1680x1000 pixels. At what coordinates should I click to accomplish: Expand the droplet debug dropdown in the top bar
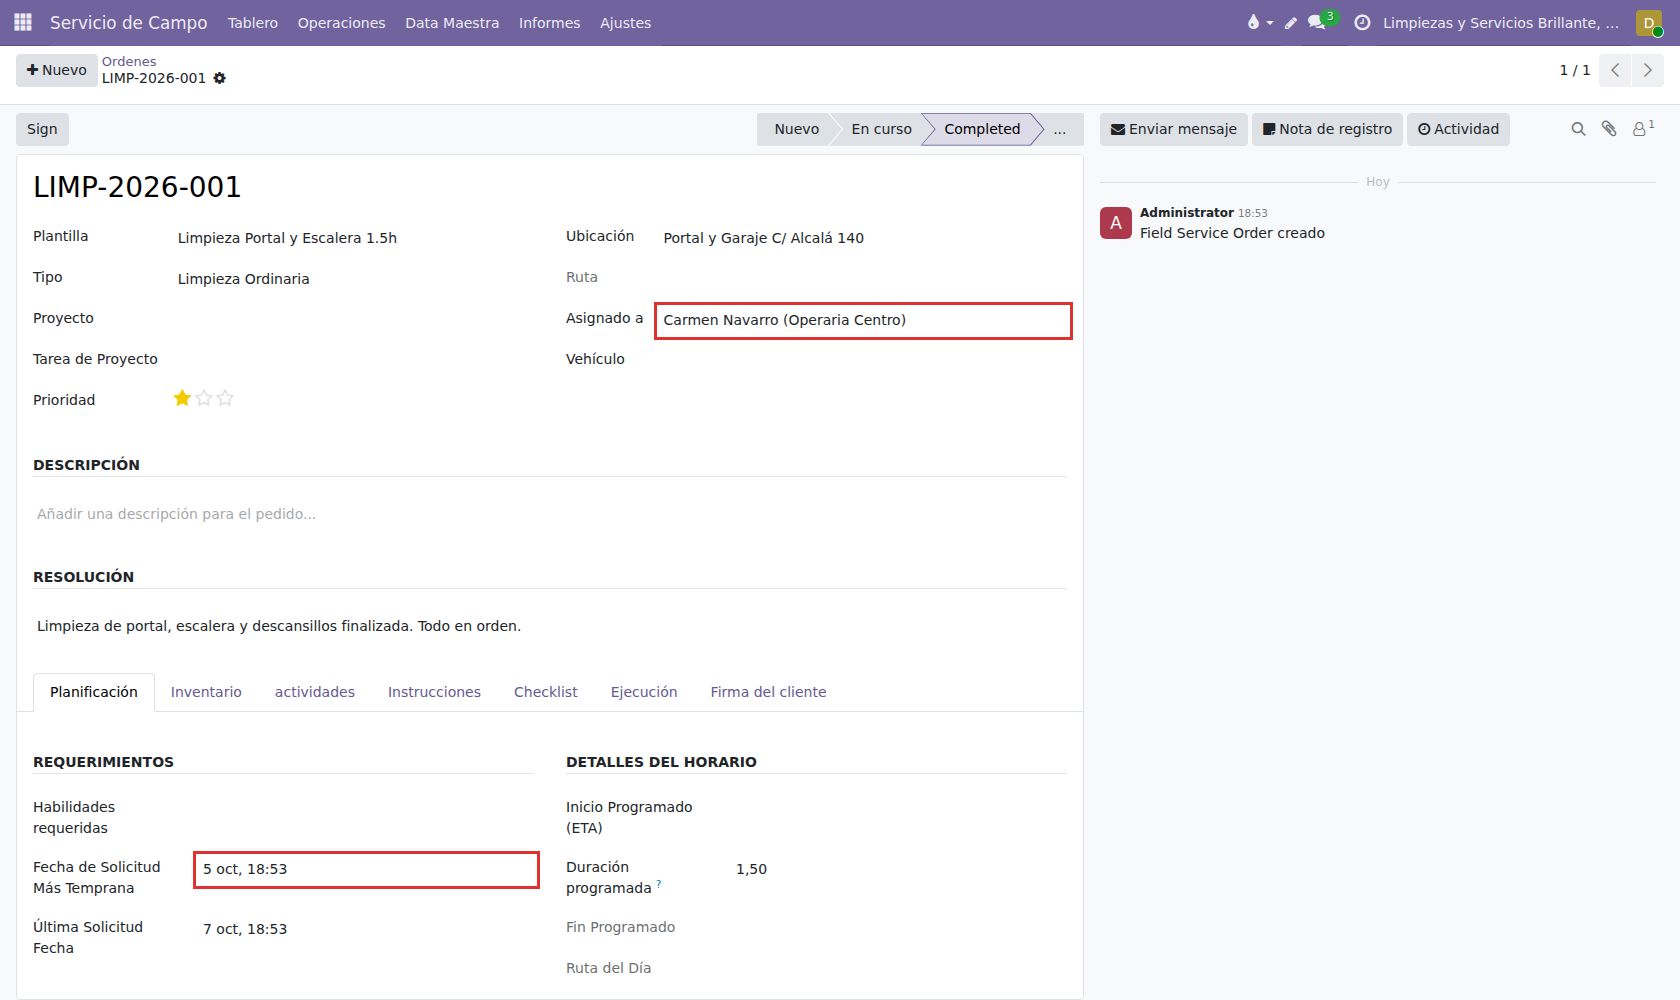pyautogui.click(x=1260, y=22)
